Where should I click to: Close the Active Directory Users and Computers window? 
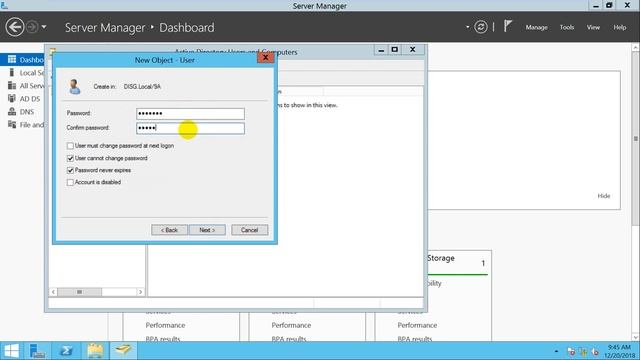click(413, 50)
